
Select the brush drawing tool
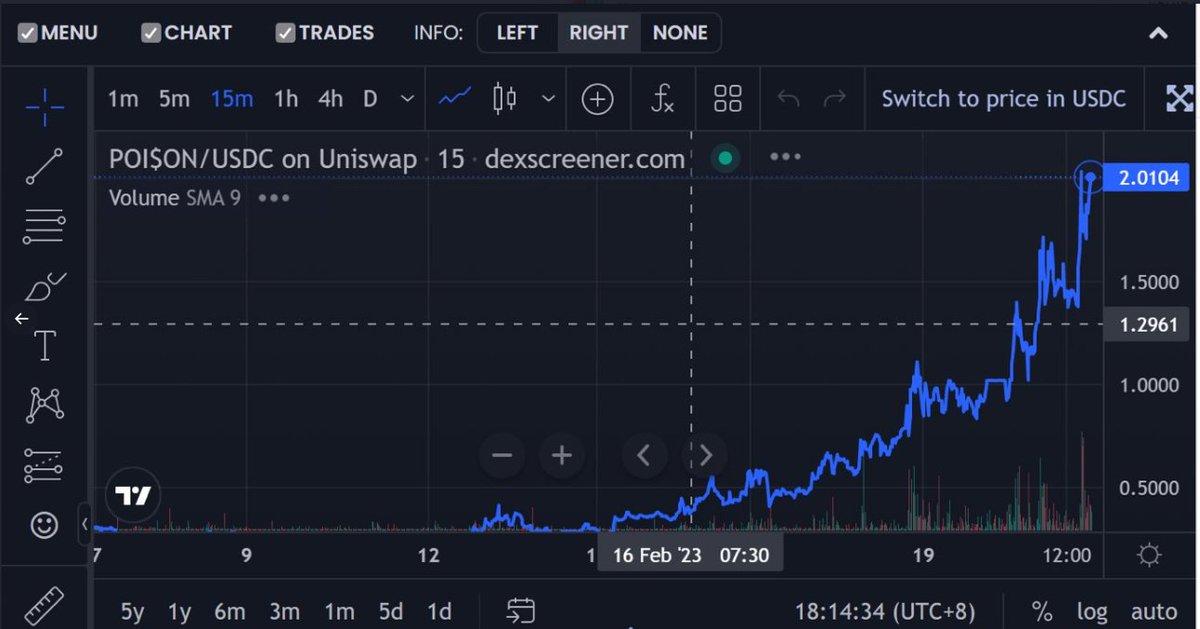pos(45,288)
